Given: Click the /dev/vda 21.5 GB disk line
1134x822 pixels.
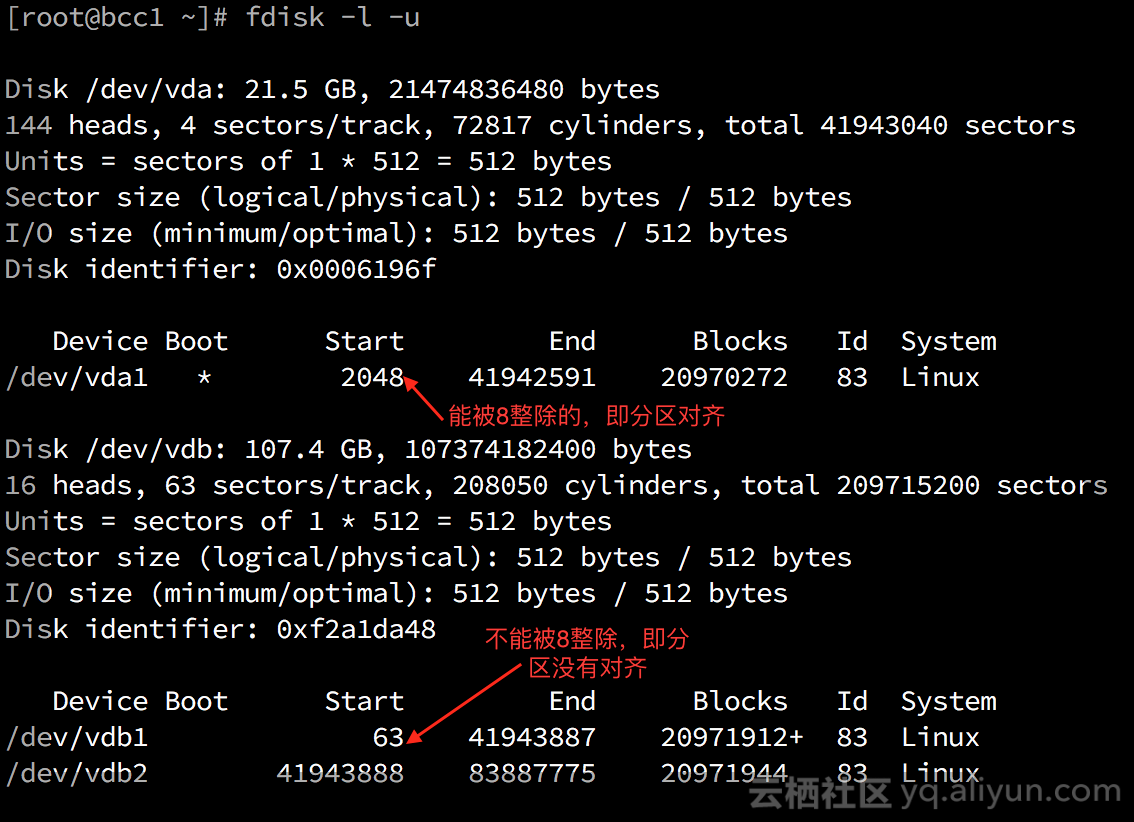Looking at the screenshot, I should [x=332, y=89].
